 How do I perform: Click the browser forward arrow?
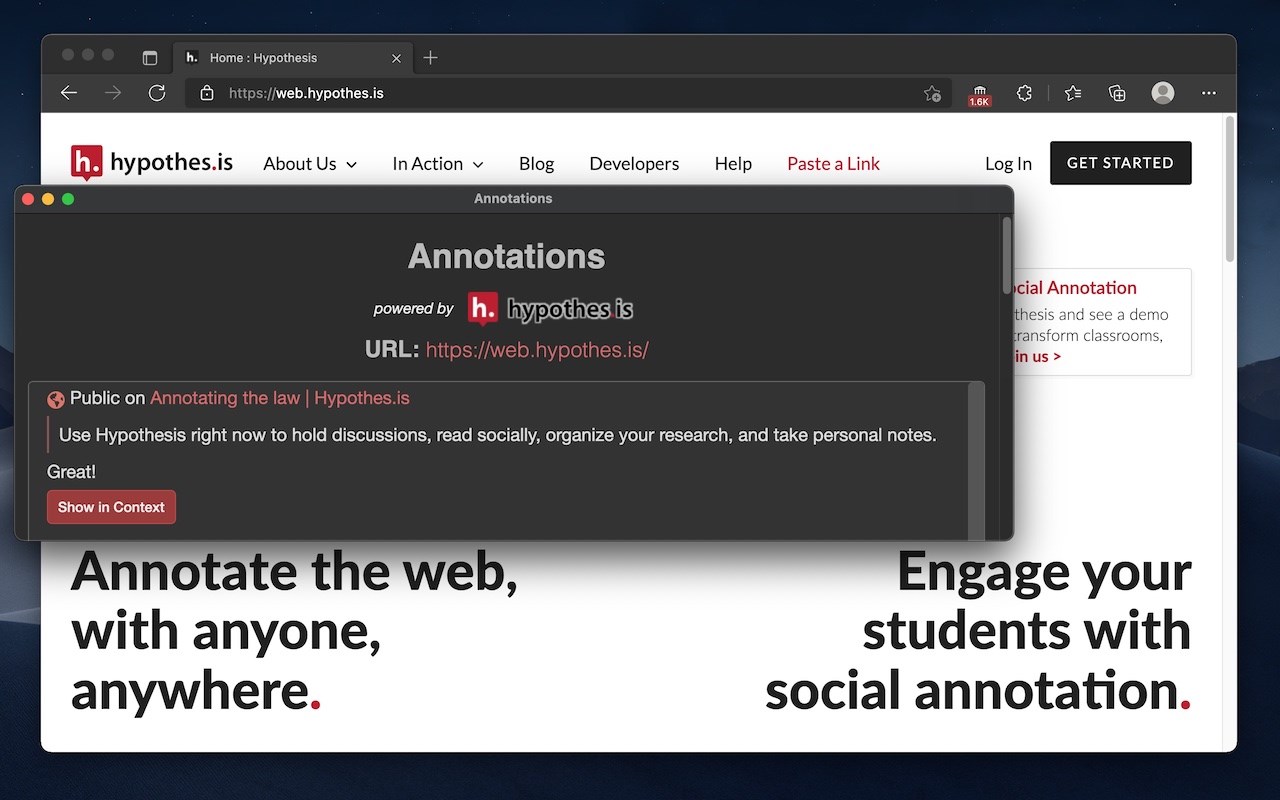(x=113, y=93)
